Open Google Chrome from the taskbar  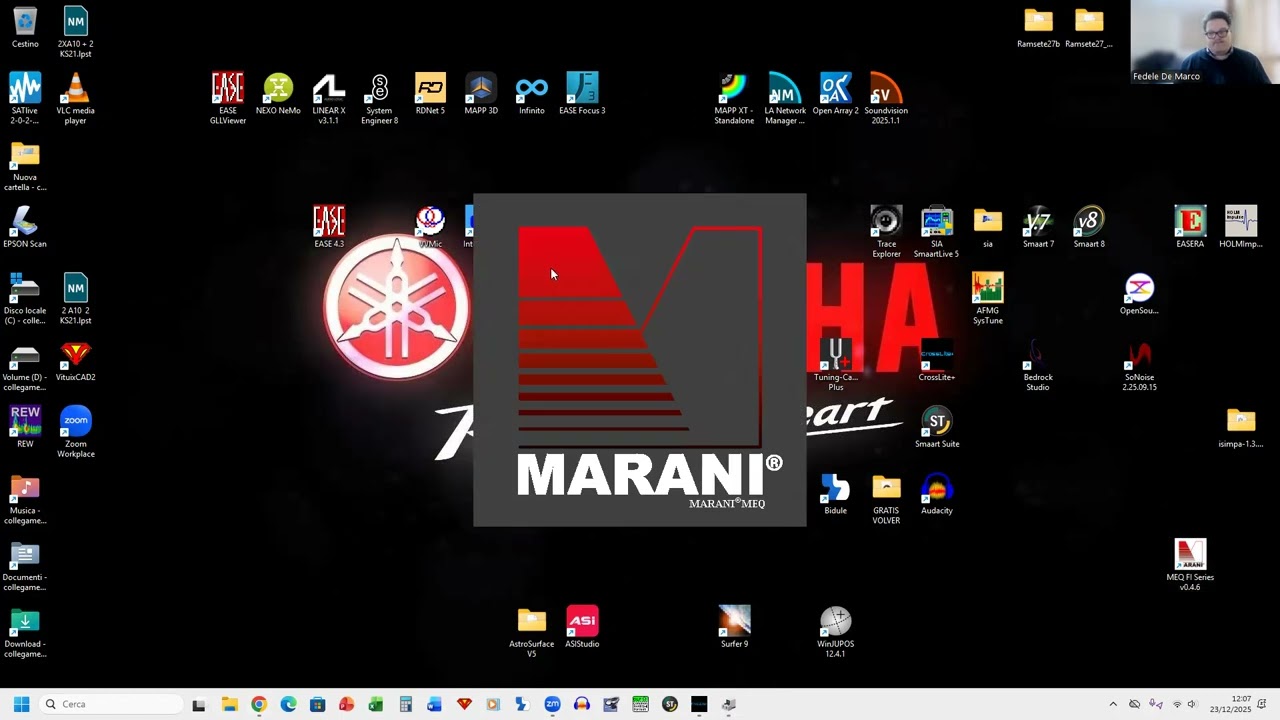[259, 704]
